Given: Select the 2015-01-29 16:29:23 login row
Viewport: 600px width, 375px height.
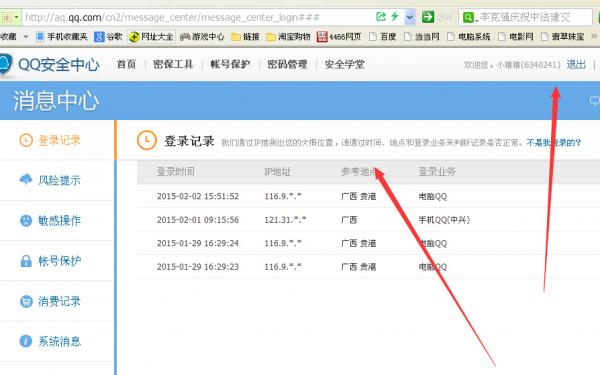Looking at the screenshot, I should coord(368,267).
